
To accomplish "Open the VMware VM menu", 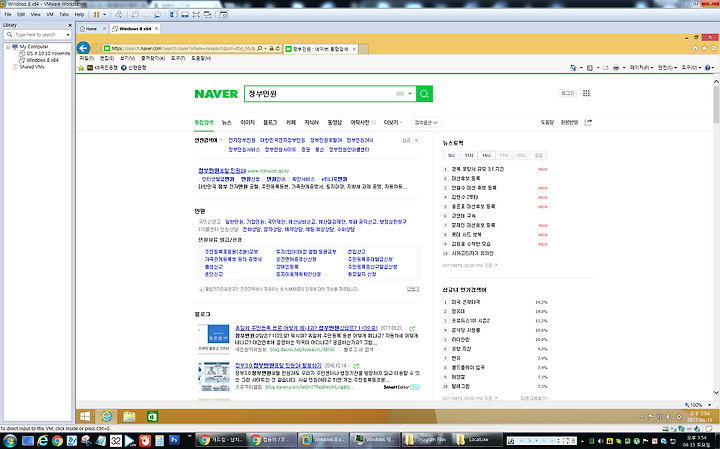I will [x=50, y=15].
